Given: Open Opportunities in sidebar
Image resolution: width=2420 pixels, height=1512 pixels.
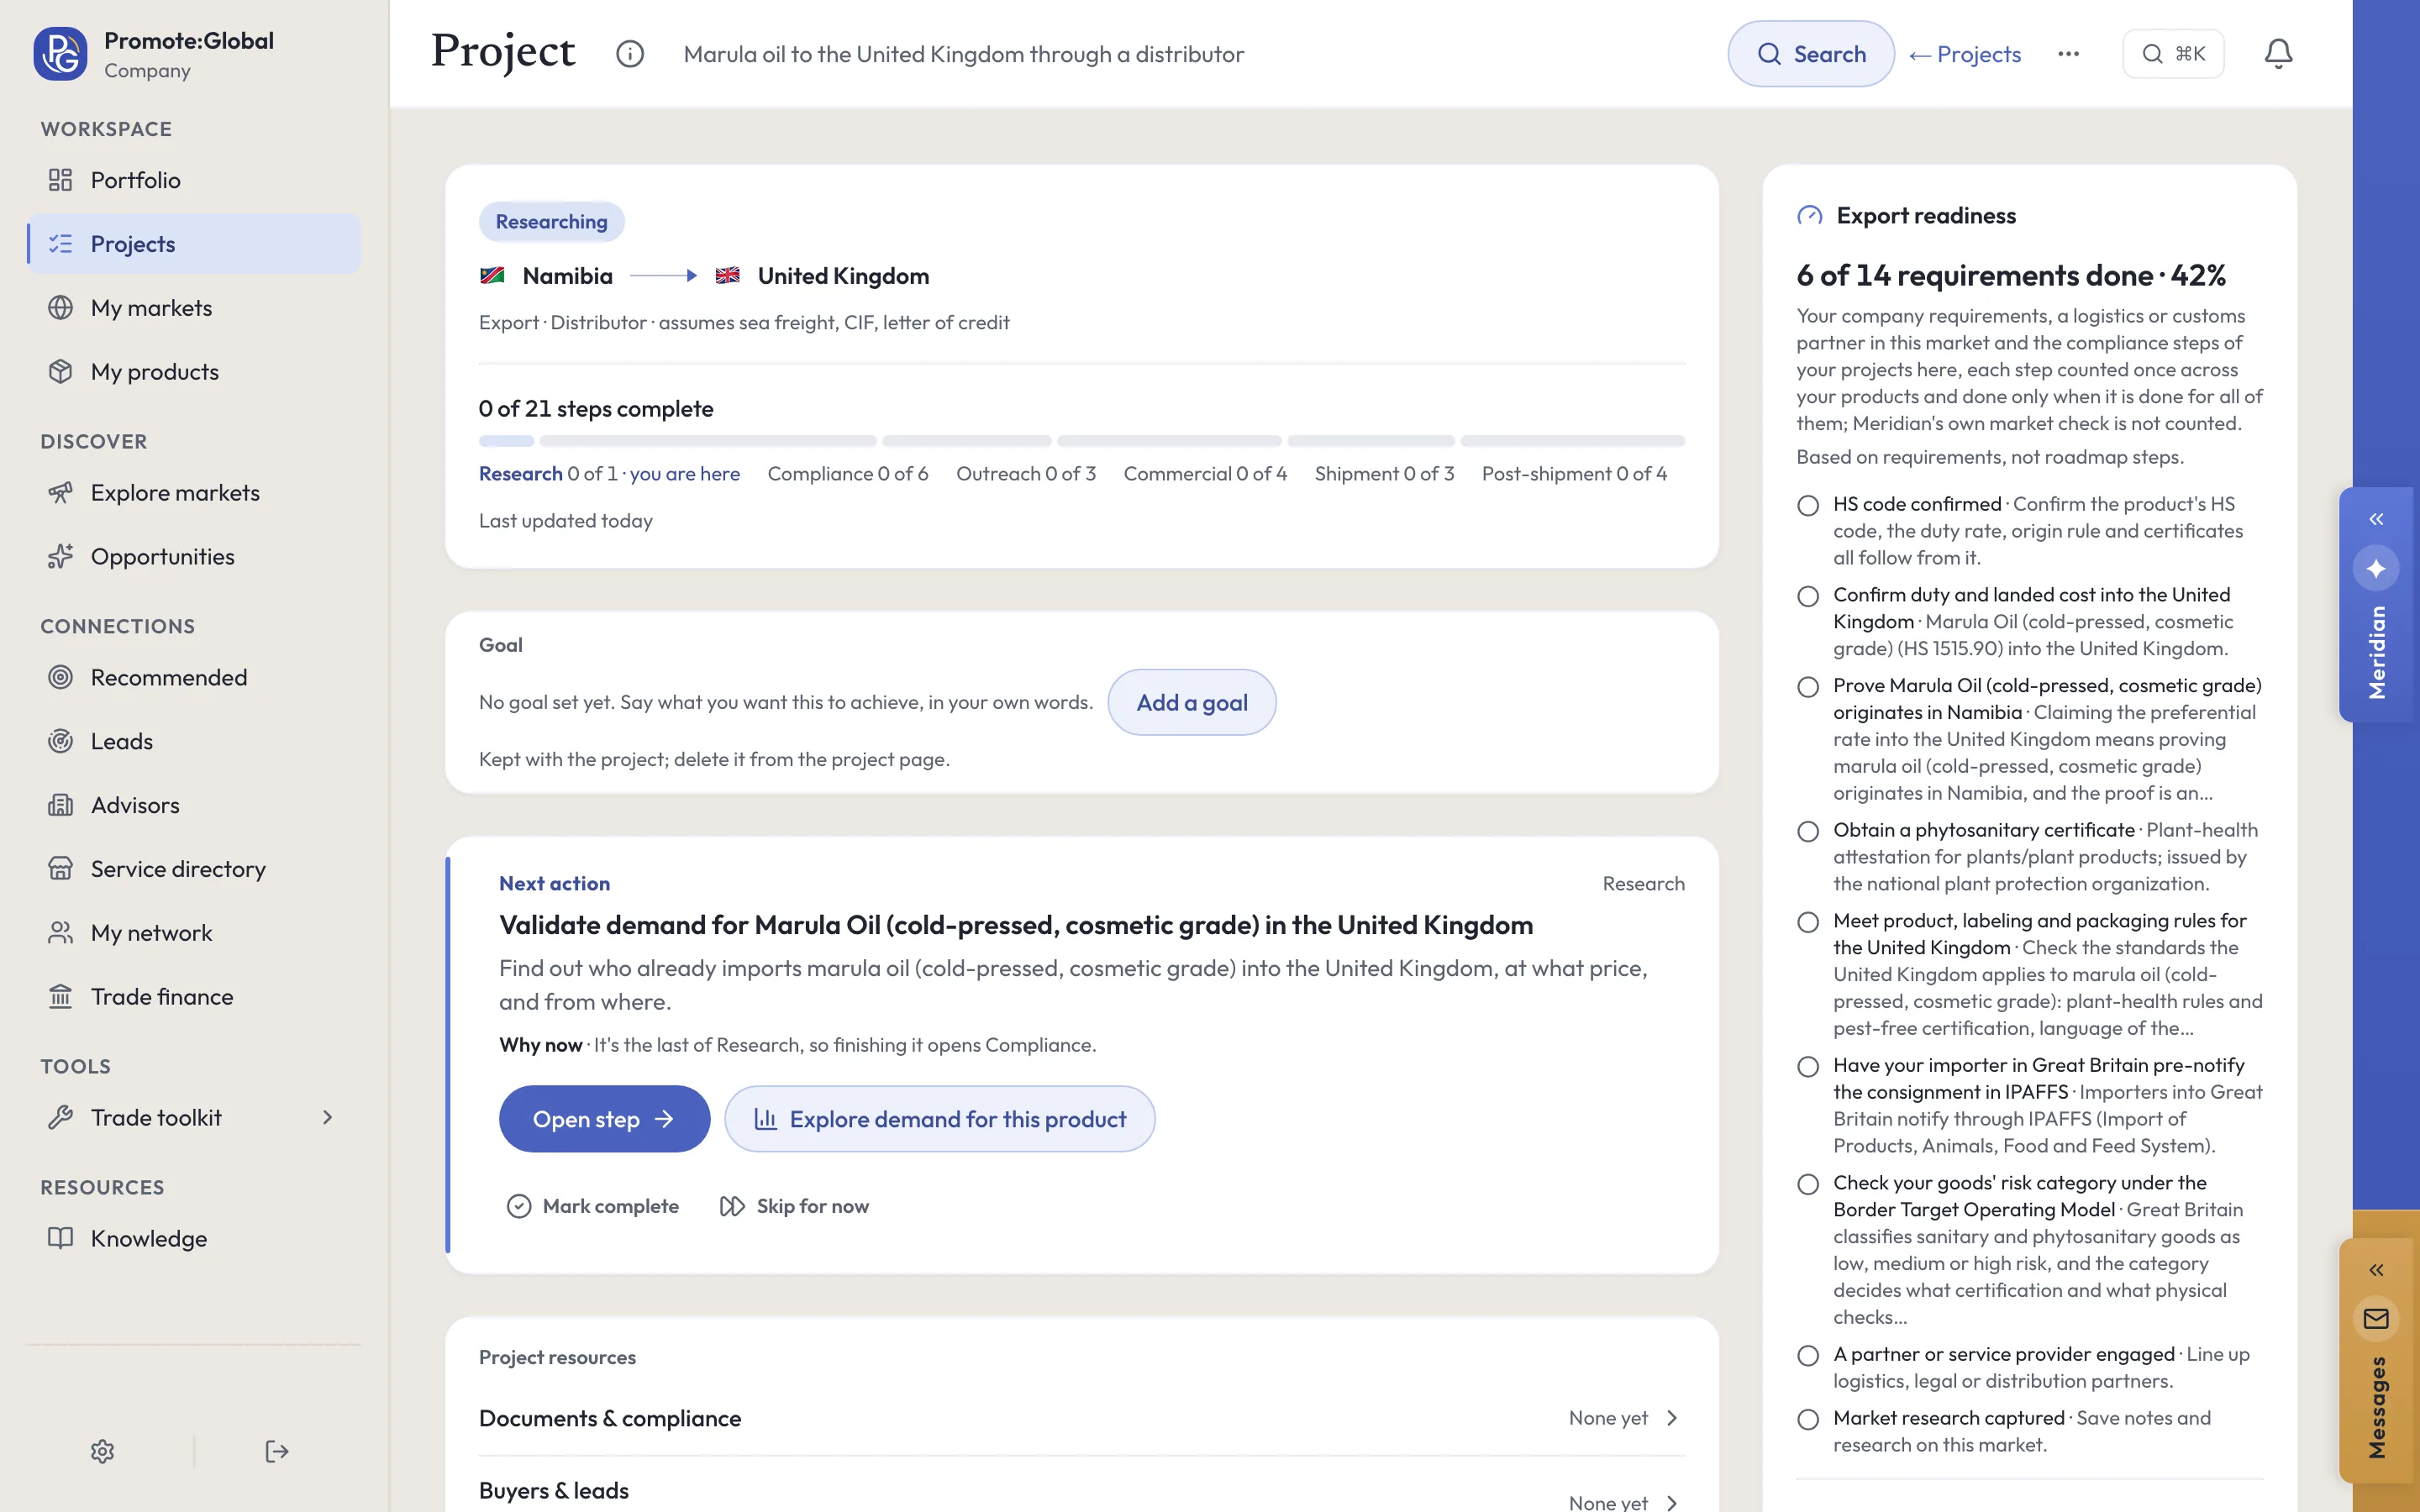Looking at the screenshot, I should coord(193,557).
